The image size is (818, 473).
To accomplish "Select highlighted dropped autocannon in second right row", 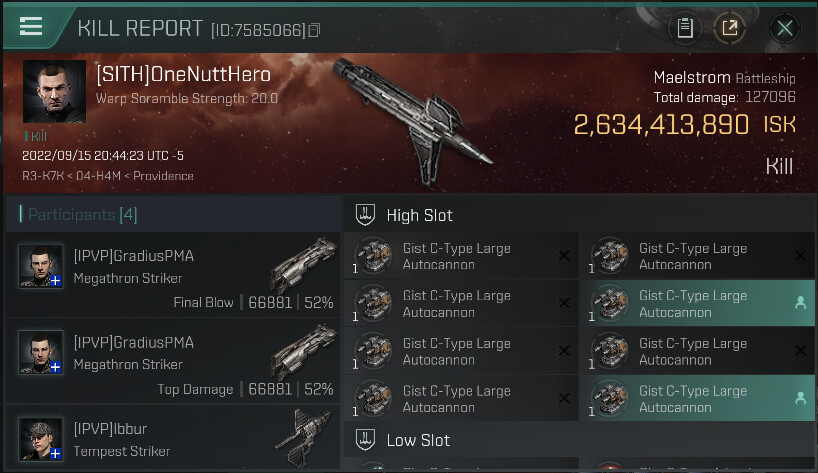I will (x=697, y=304).
